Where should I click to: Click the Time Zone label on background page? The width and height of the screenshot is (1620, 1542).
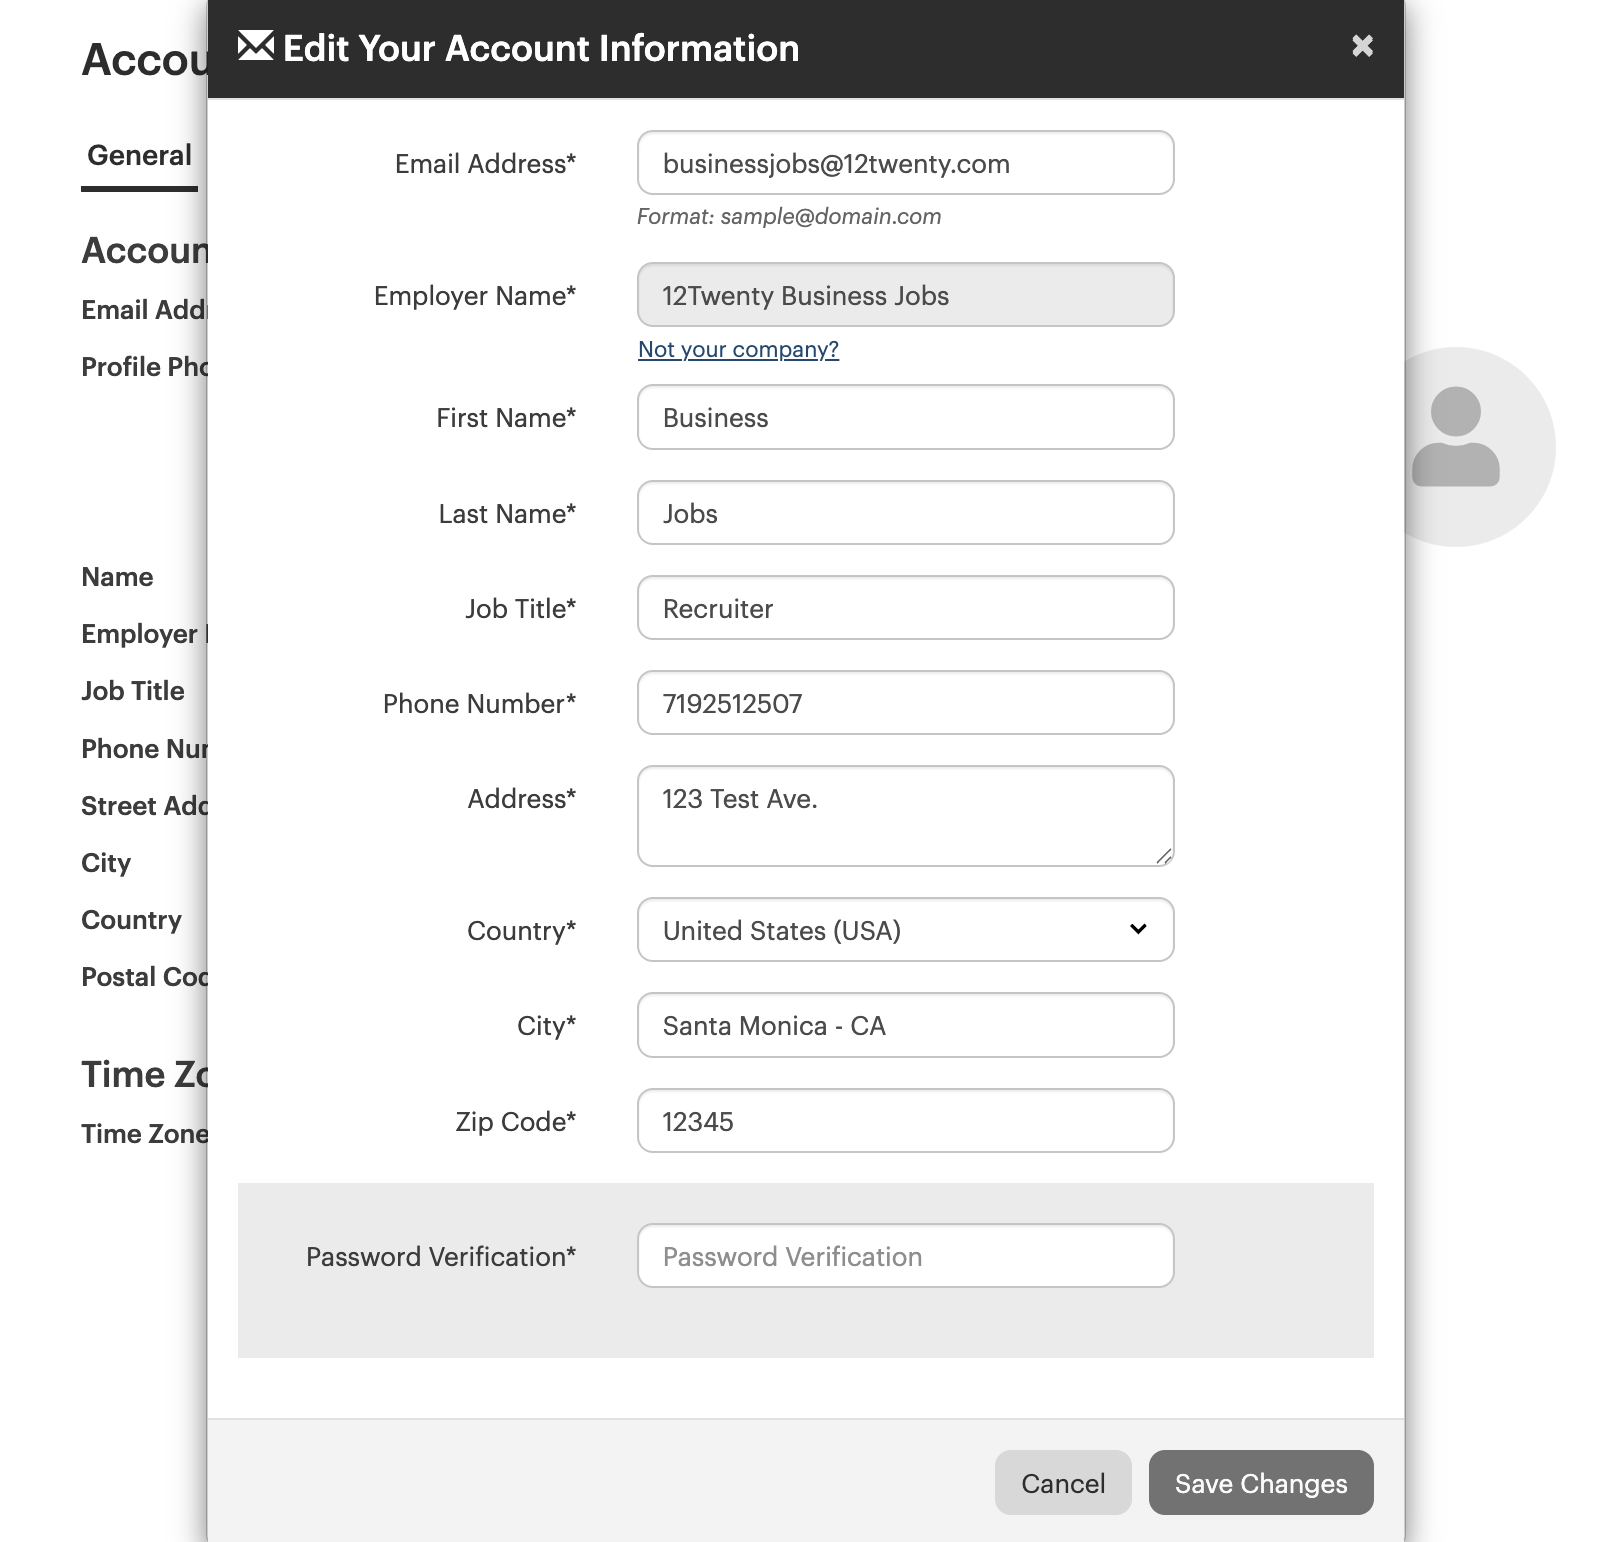pyautogui.click(x=145, y=1134)
